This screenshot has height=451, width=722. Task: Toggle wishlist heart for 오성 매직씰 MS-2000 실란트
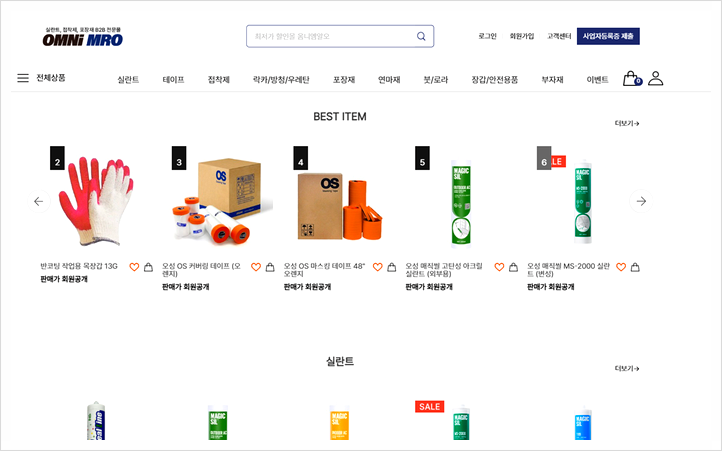point(621,267)
